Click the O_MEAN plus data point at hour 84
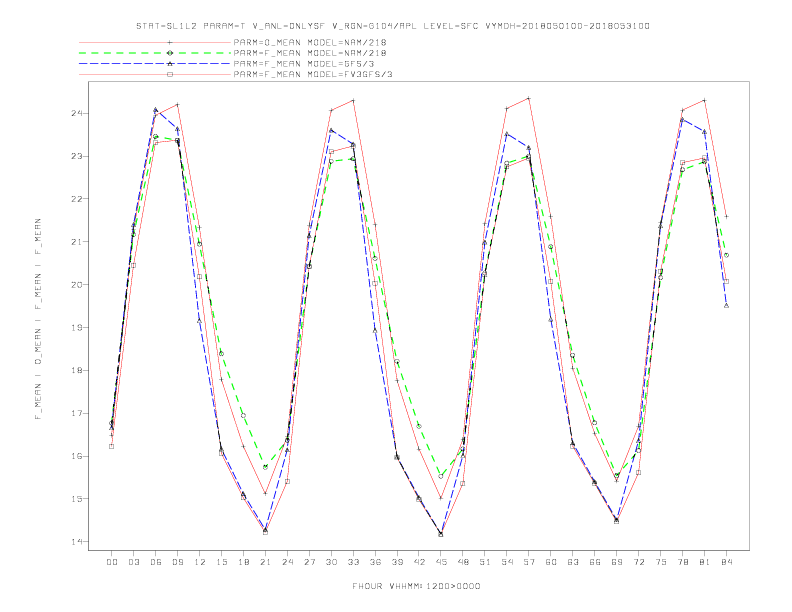The height and width of the screenshot is (612, 792). coord(726,217)
